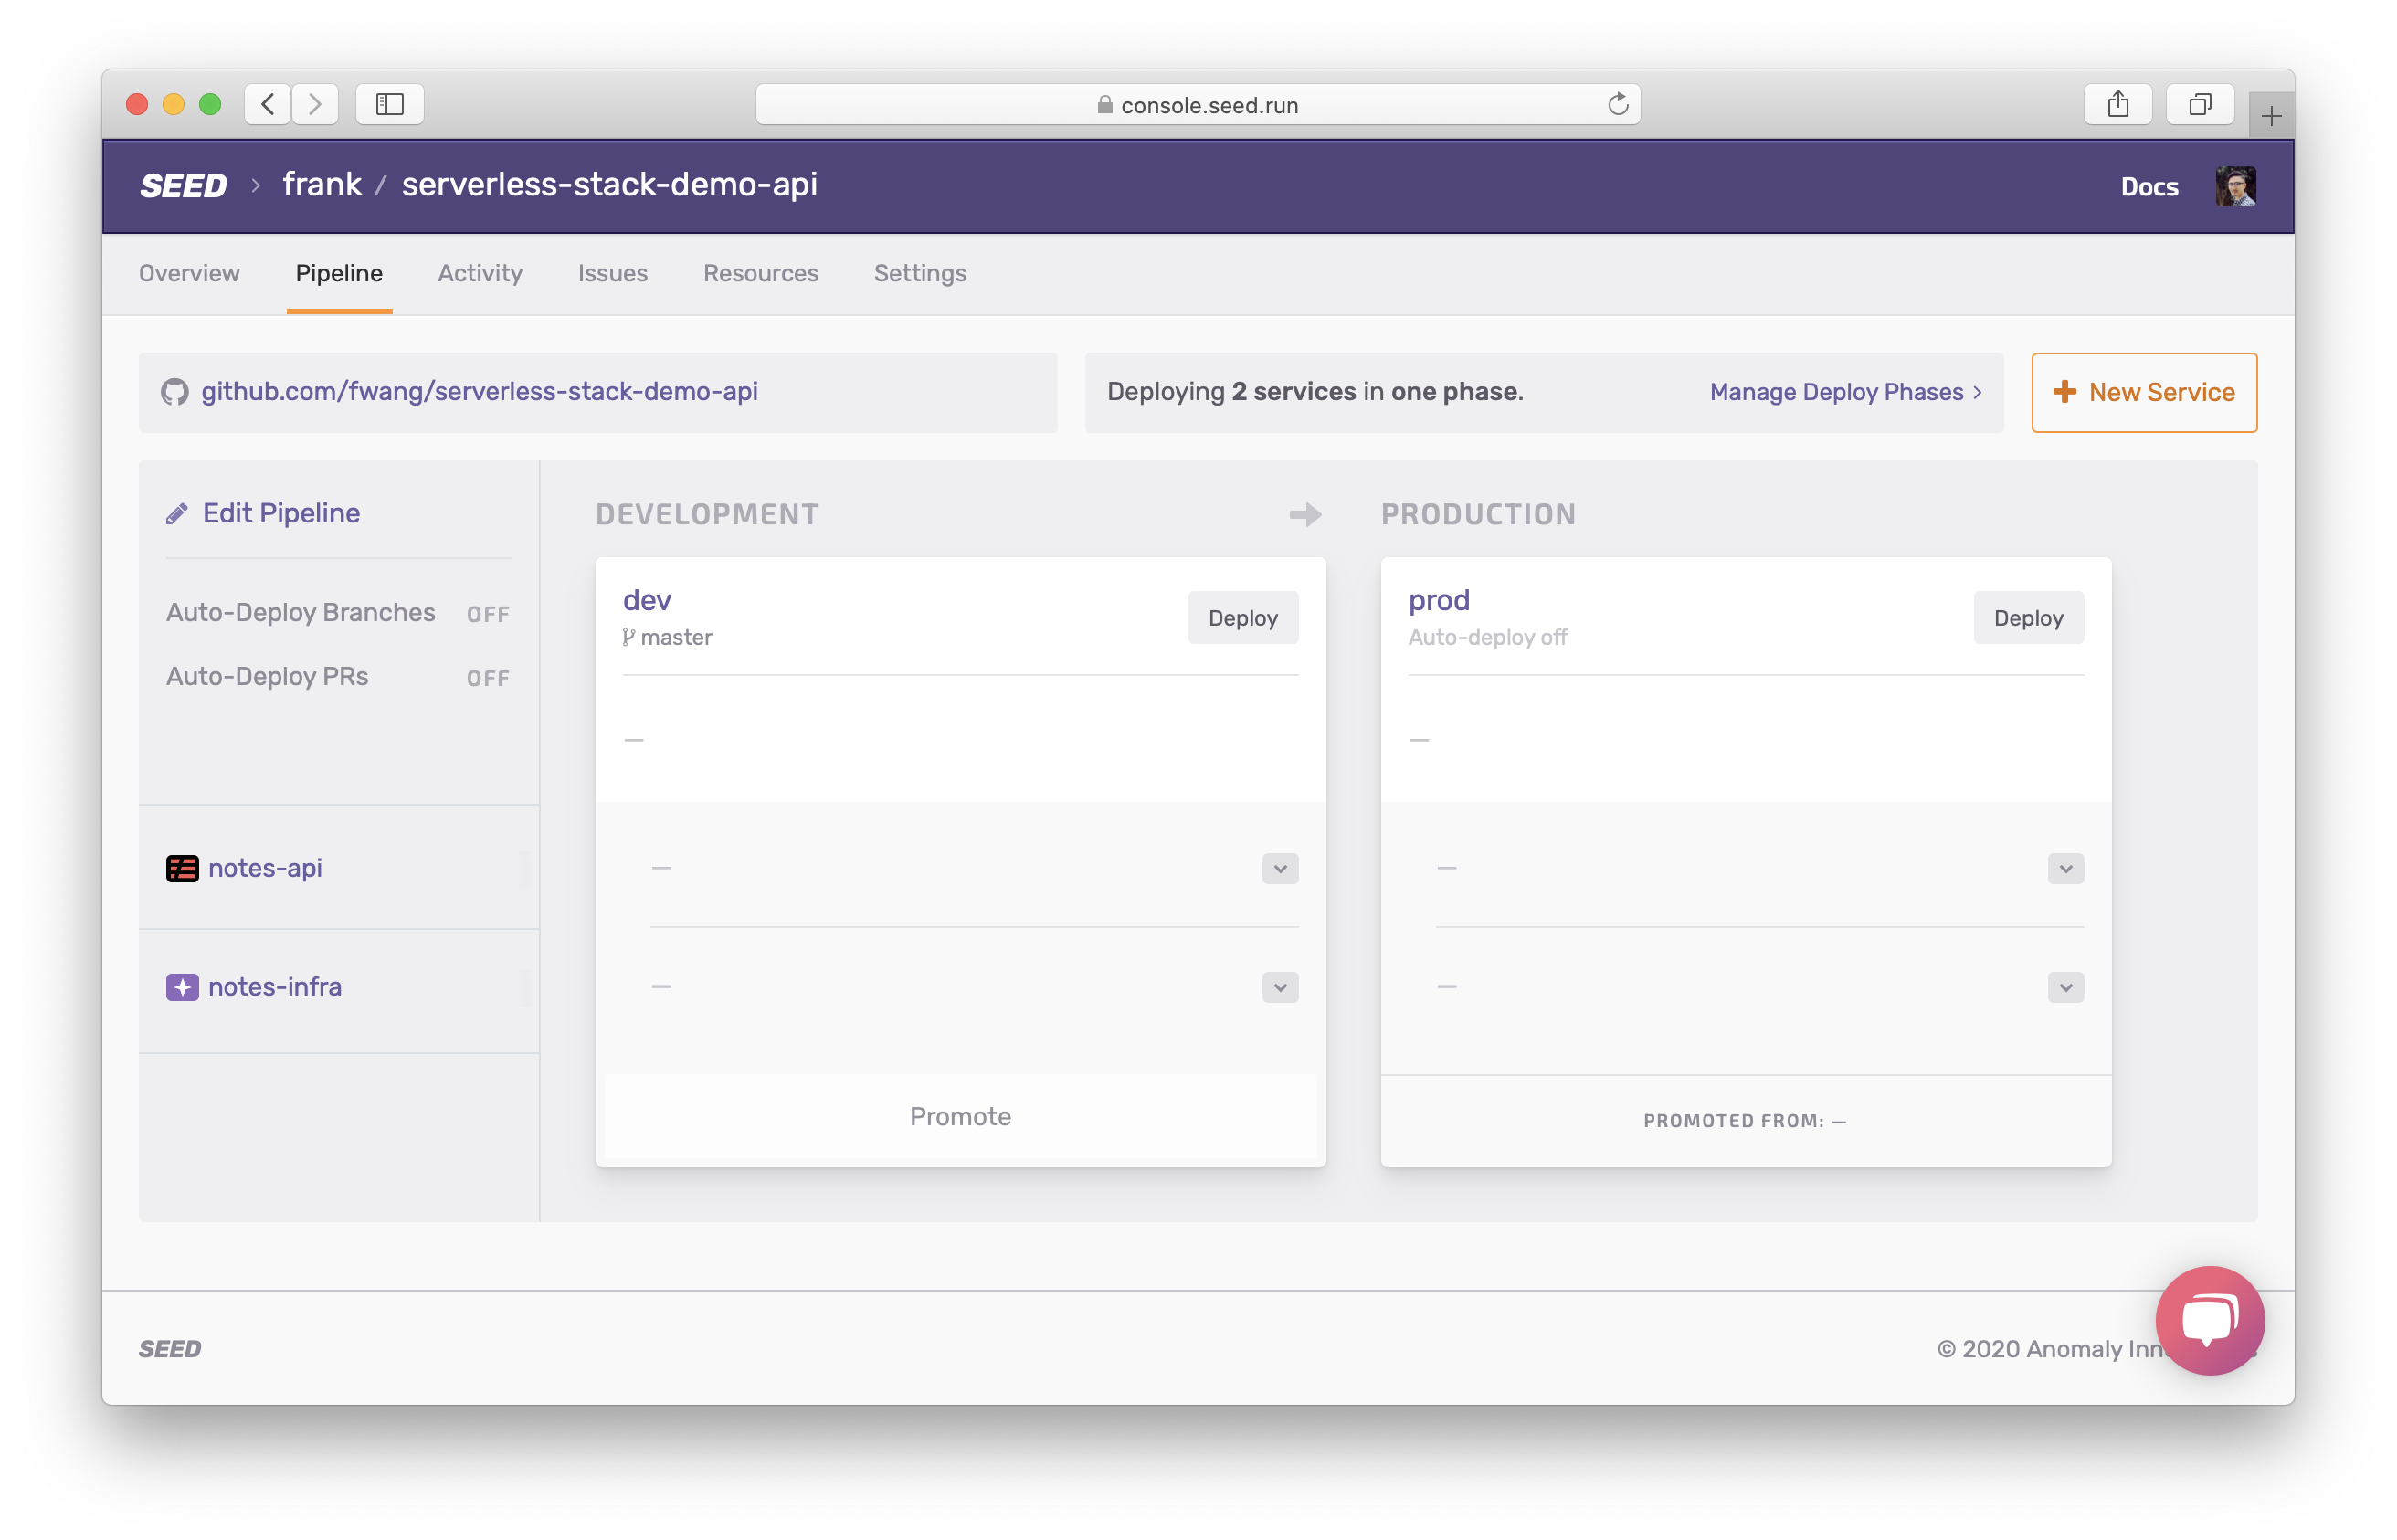Reload page with browser refresh icon

tap(1617, 104)
